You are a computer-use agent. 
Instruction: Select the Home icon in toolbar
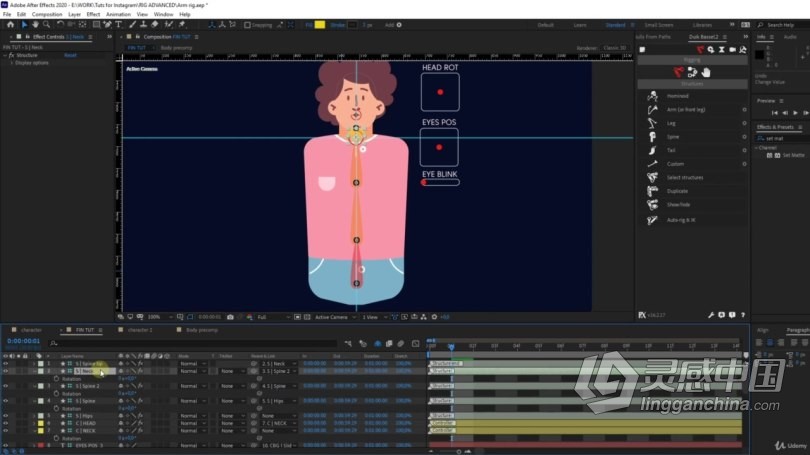[x=10, y=24]
